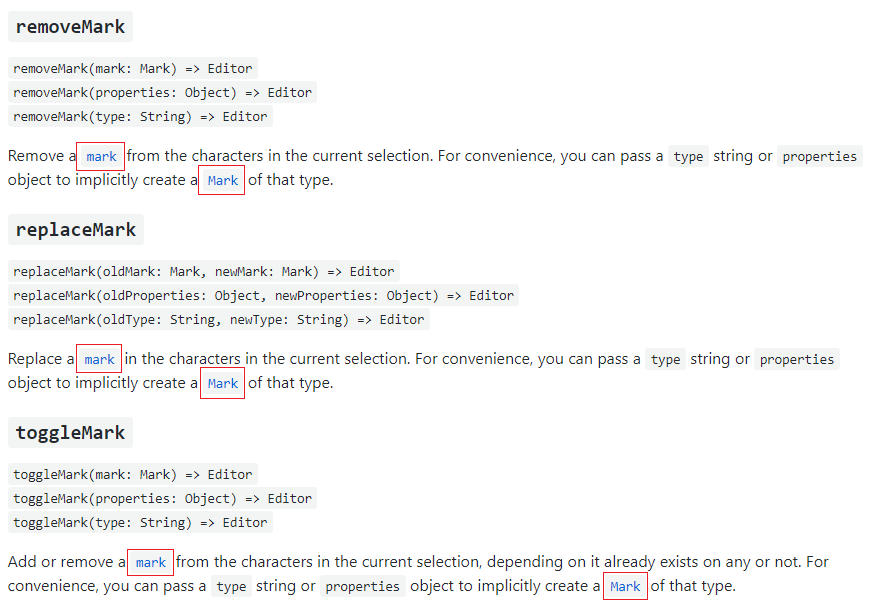Viewport: 872px width, 608px height.
Task: Click the removeMark(type: String) signature line
Action: (141, 117)
